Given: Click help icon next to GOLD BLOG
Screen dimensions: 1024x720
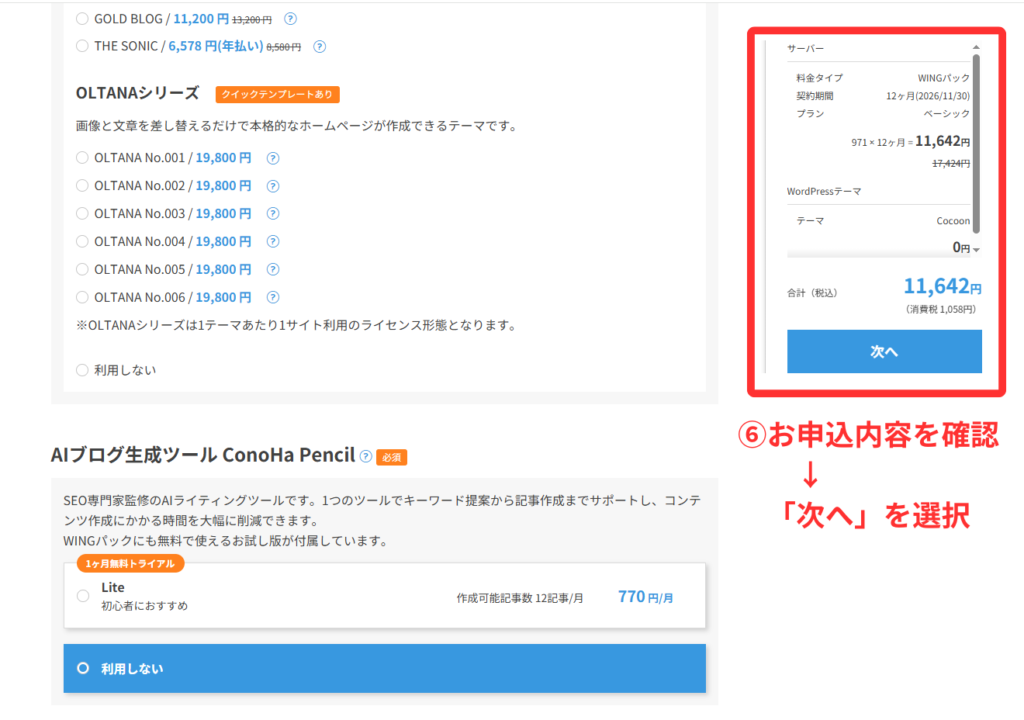Looking at the screenshot, I should (290, 19).
